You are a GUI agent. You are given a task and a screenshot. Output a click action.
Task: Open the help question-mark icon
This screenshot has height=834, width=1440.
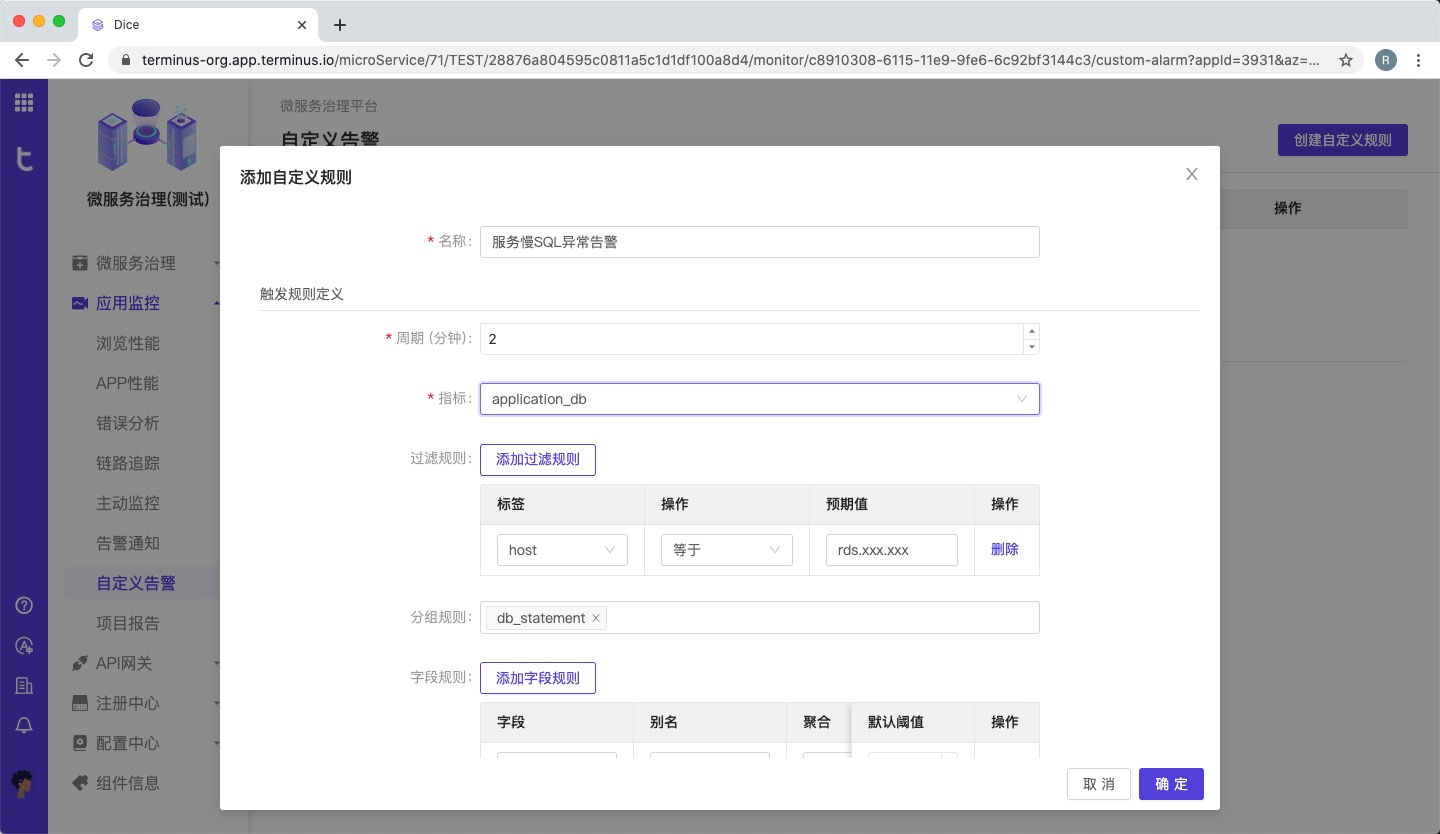pyautogui.click(x=23, y=605)
